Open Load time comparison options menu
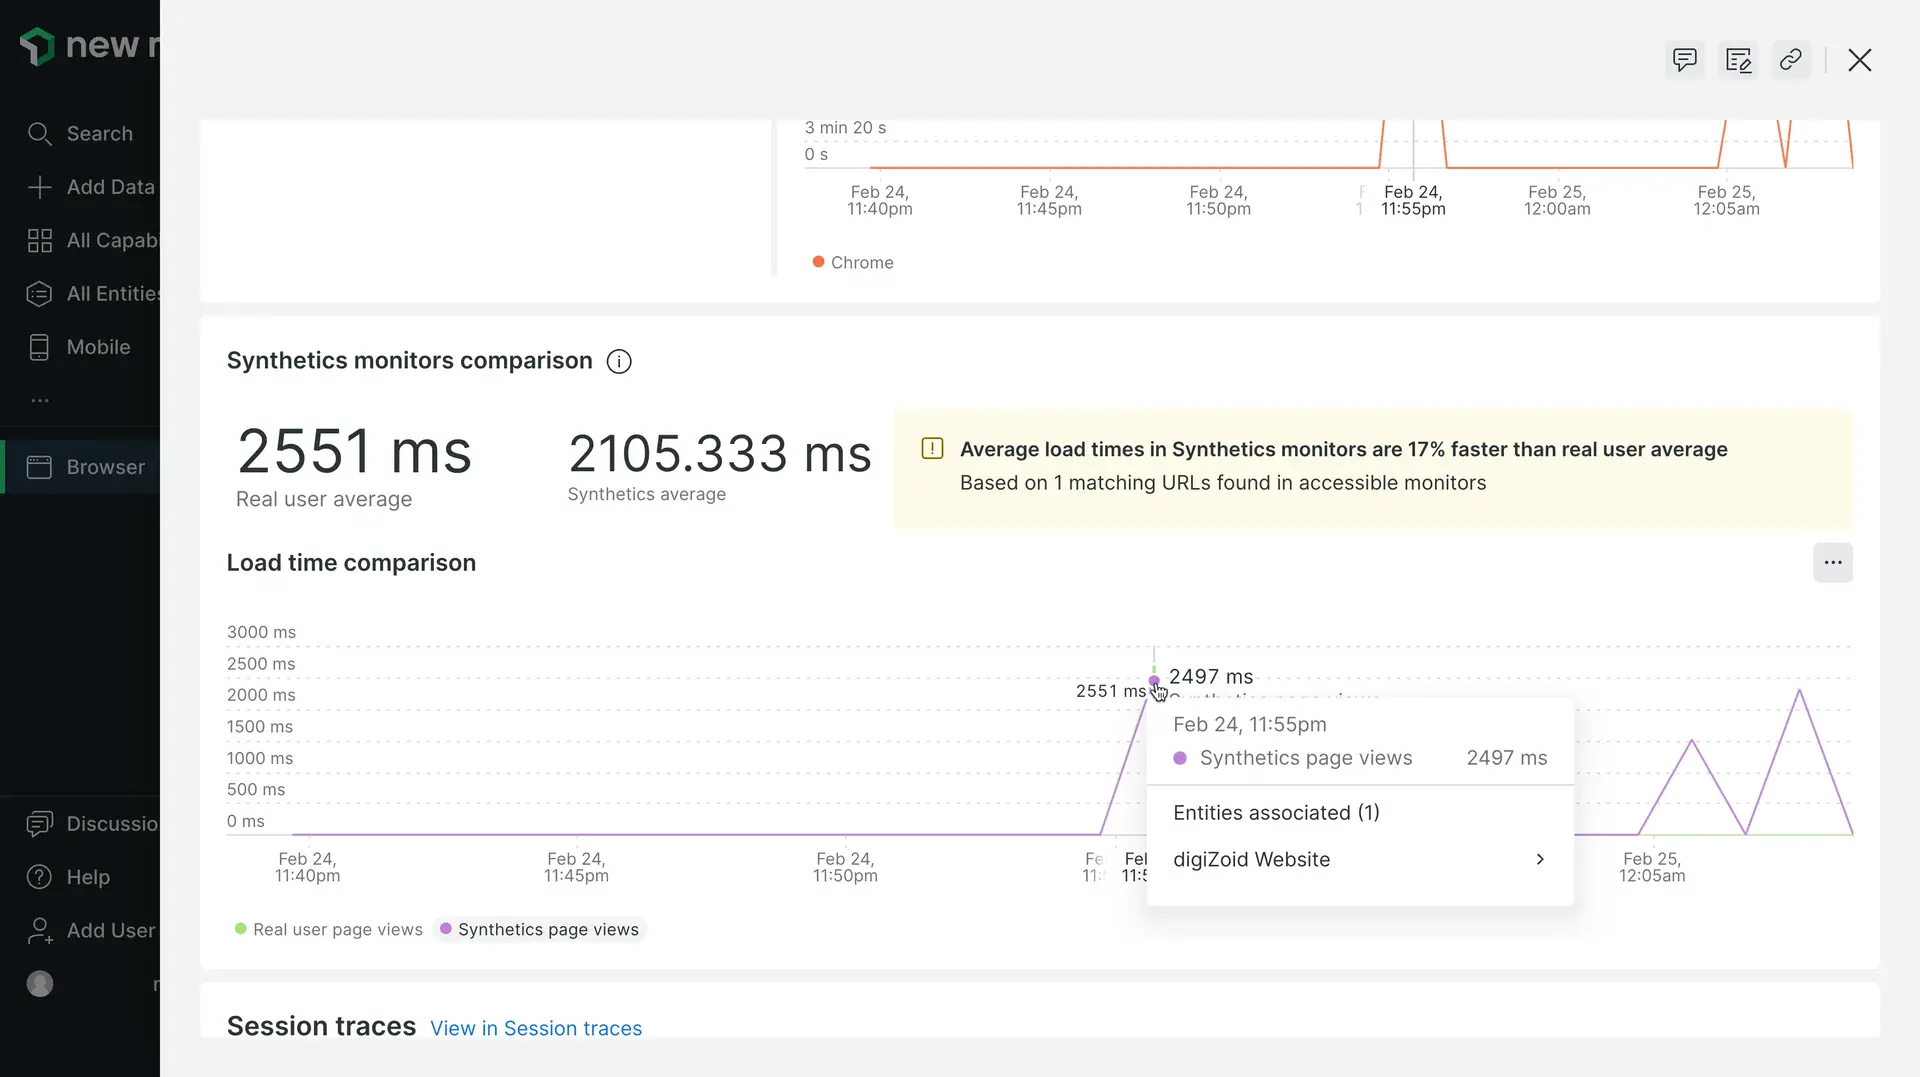 tap(1832, 563)
